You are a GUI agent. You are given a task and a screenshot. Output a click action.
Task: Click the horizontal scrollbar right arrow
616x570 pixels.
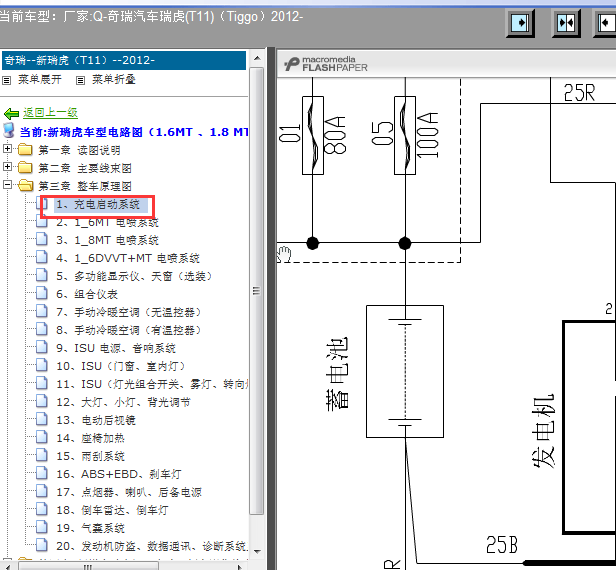click(240, 566)
